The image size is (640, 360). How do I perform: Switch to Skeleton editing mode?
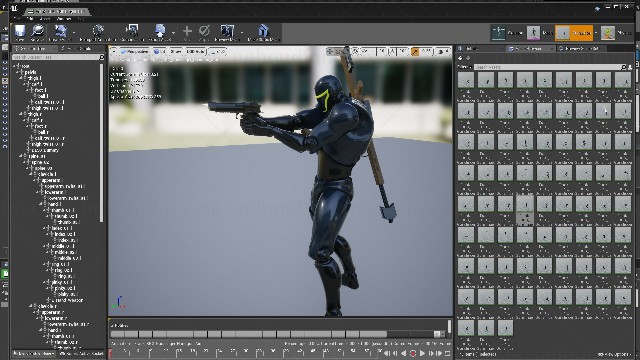(507, 33)
